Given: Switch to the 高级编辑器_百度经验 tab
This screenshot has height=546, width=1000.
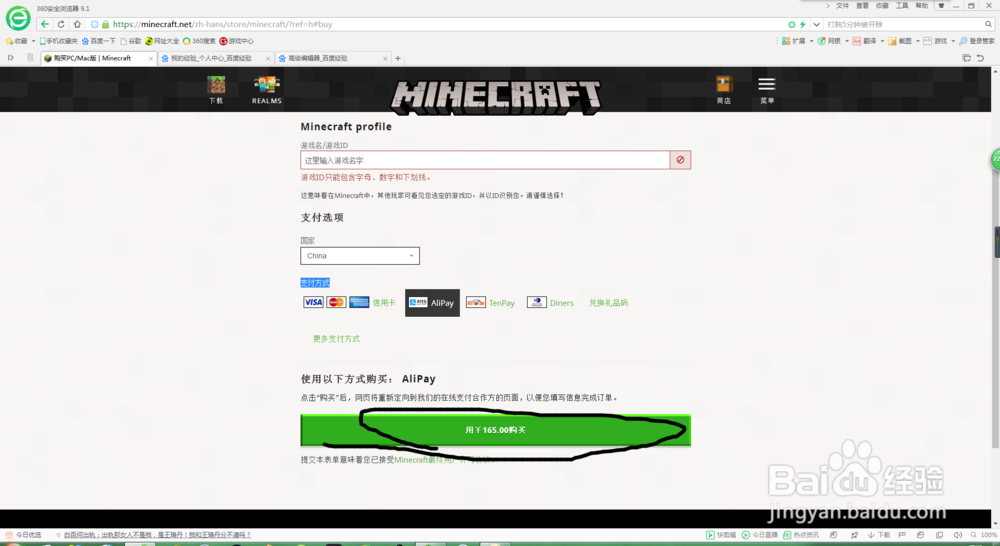Looking at the screenshot, I should coord(333,58).
